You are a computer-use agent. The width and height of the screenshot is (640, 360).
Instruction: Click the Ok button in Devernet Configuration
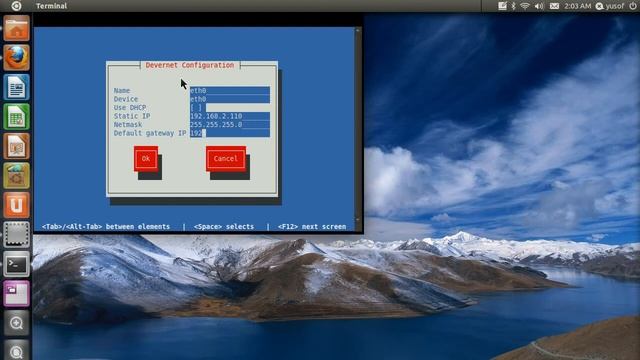146,158
